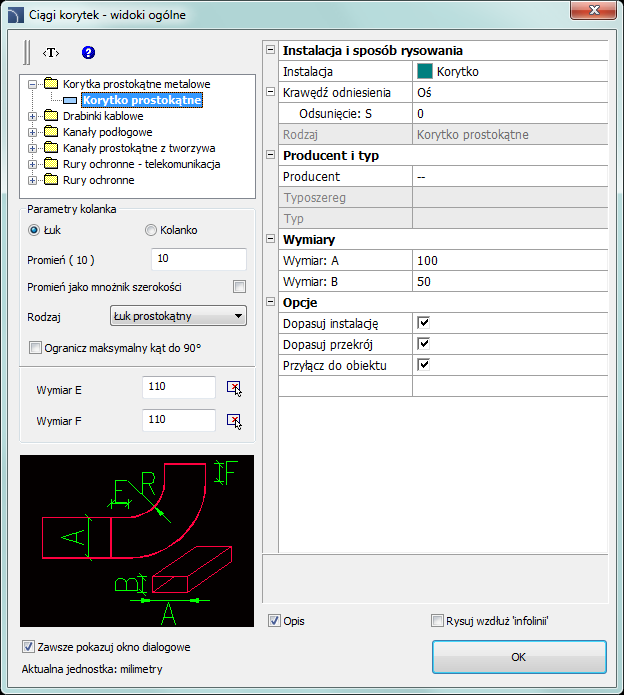Viewport: 624px width, 695px height.
Task: Select Drabinki kablowe tree label
Action: (103, 116)
